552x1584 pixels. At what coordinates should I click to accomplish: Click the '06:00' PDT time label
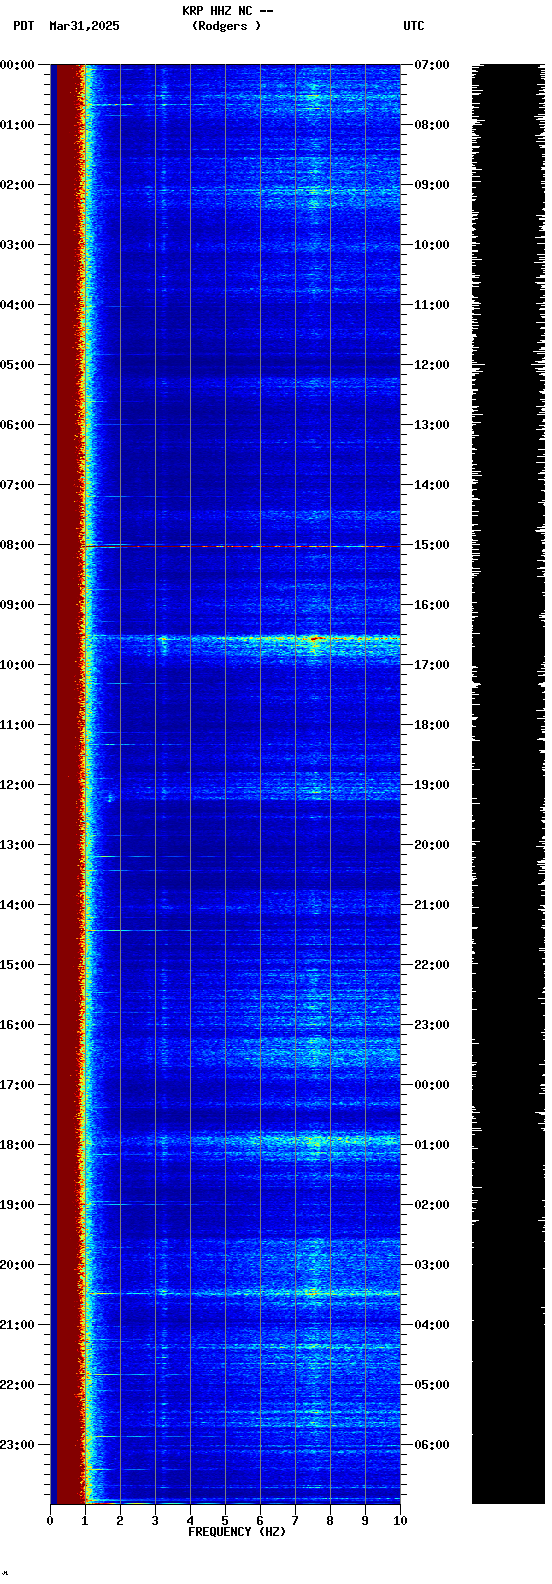point(18,425)
